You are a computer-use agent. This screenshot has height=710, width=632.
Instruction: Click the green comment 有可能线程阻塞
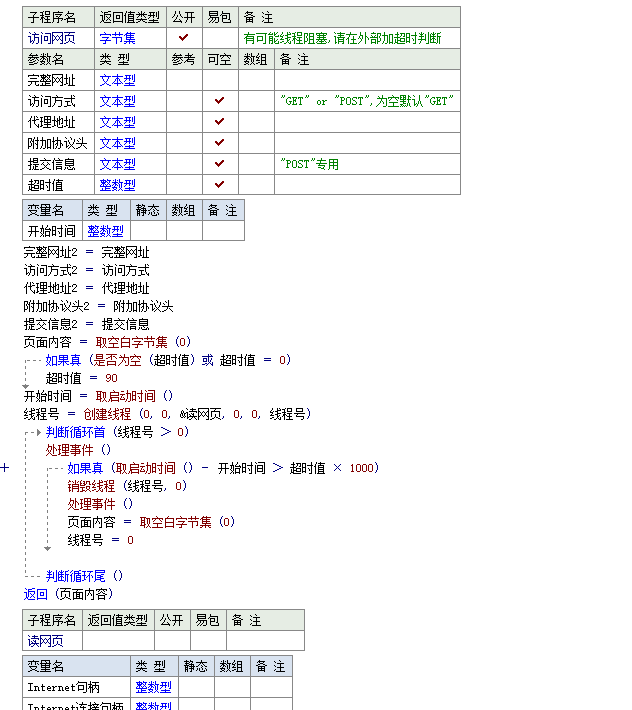342,38
